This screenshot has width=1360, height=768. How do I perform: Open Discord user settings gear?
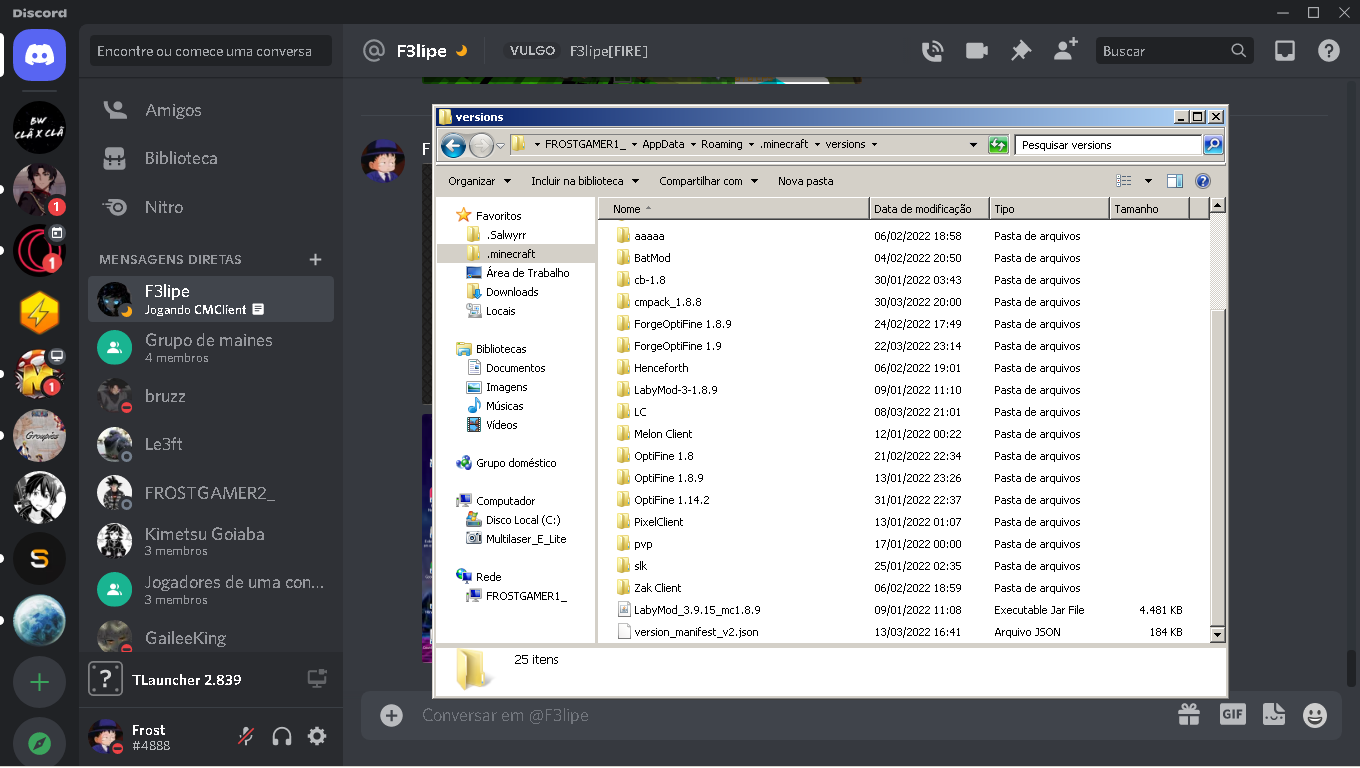point(317,736)
